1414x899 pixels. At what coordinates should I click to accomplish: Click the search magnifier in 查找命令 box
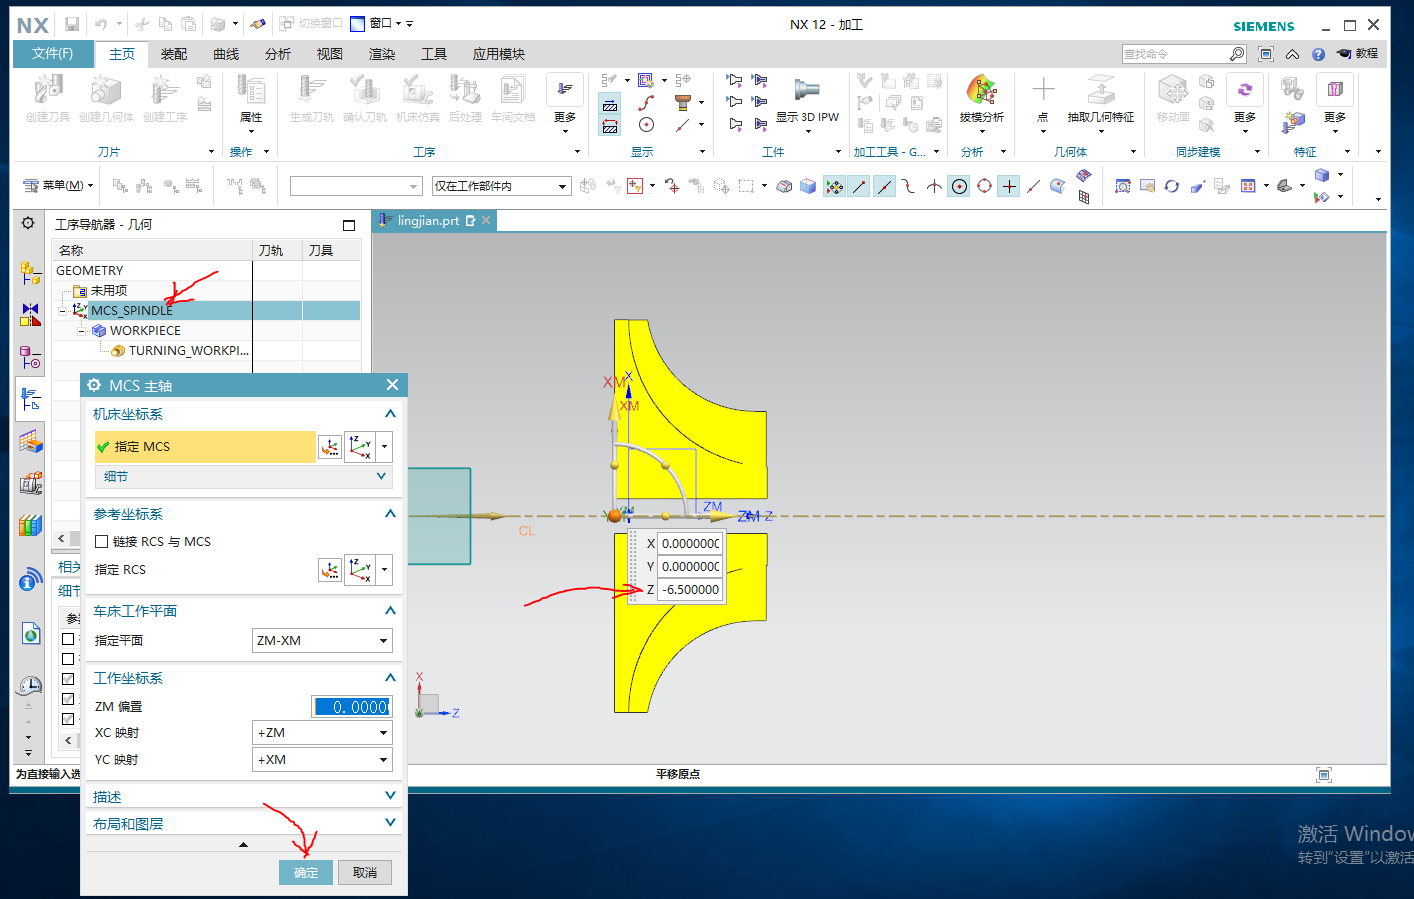[1237, 54]
